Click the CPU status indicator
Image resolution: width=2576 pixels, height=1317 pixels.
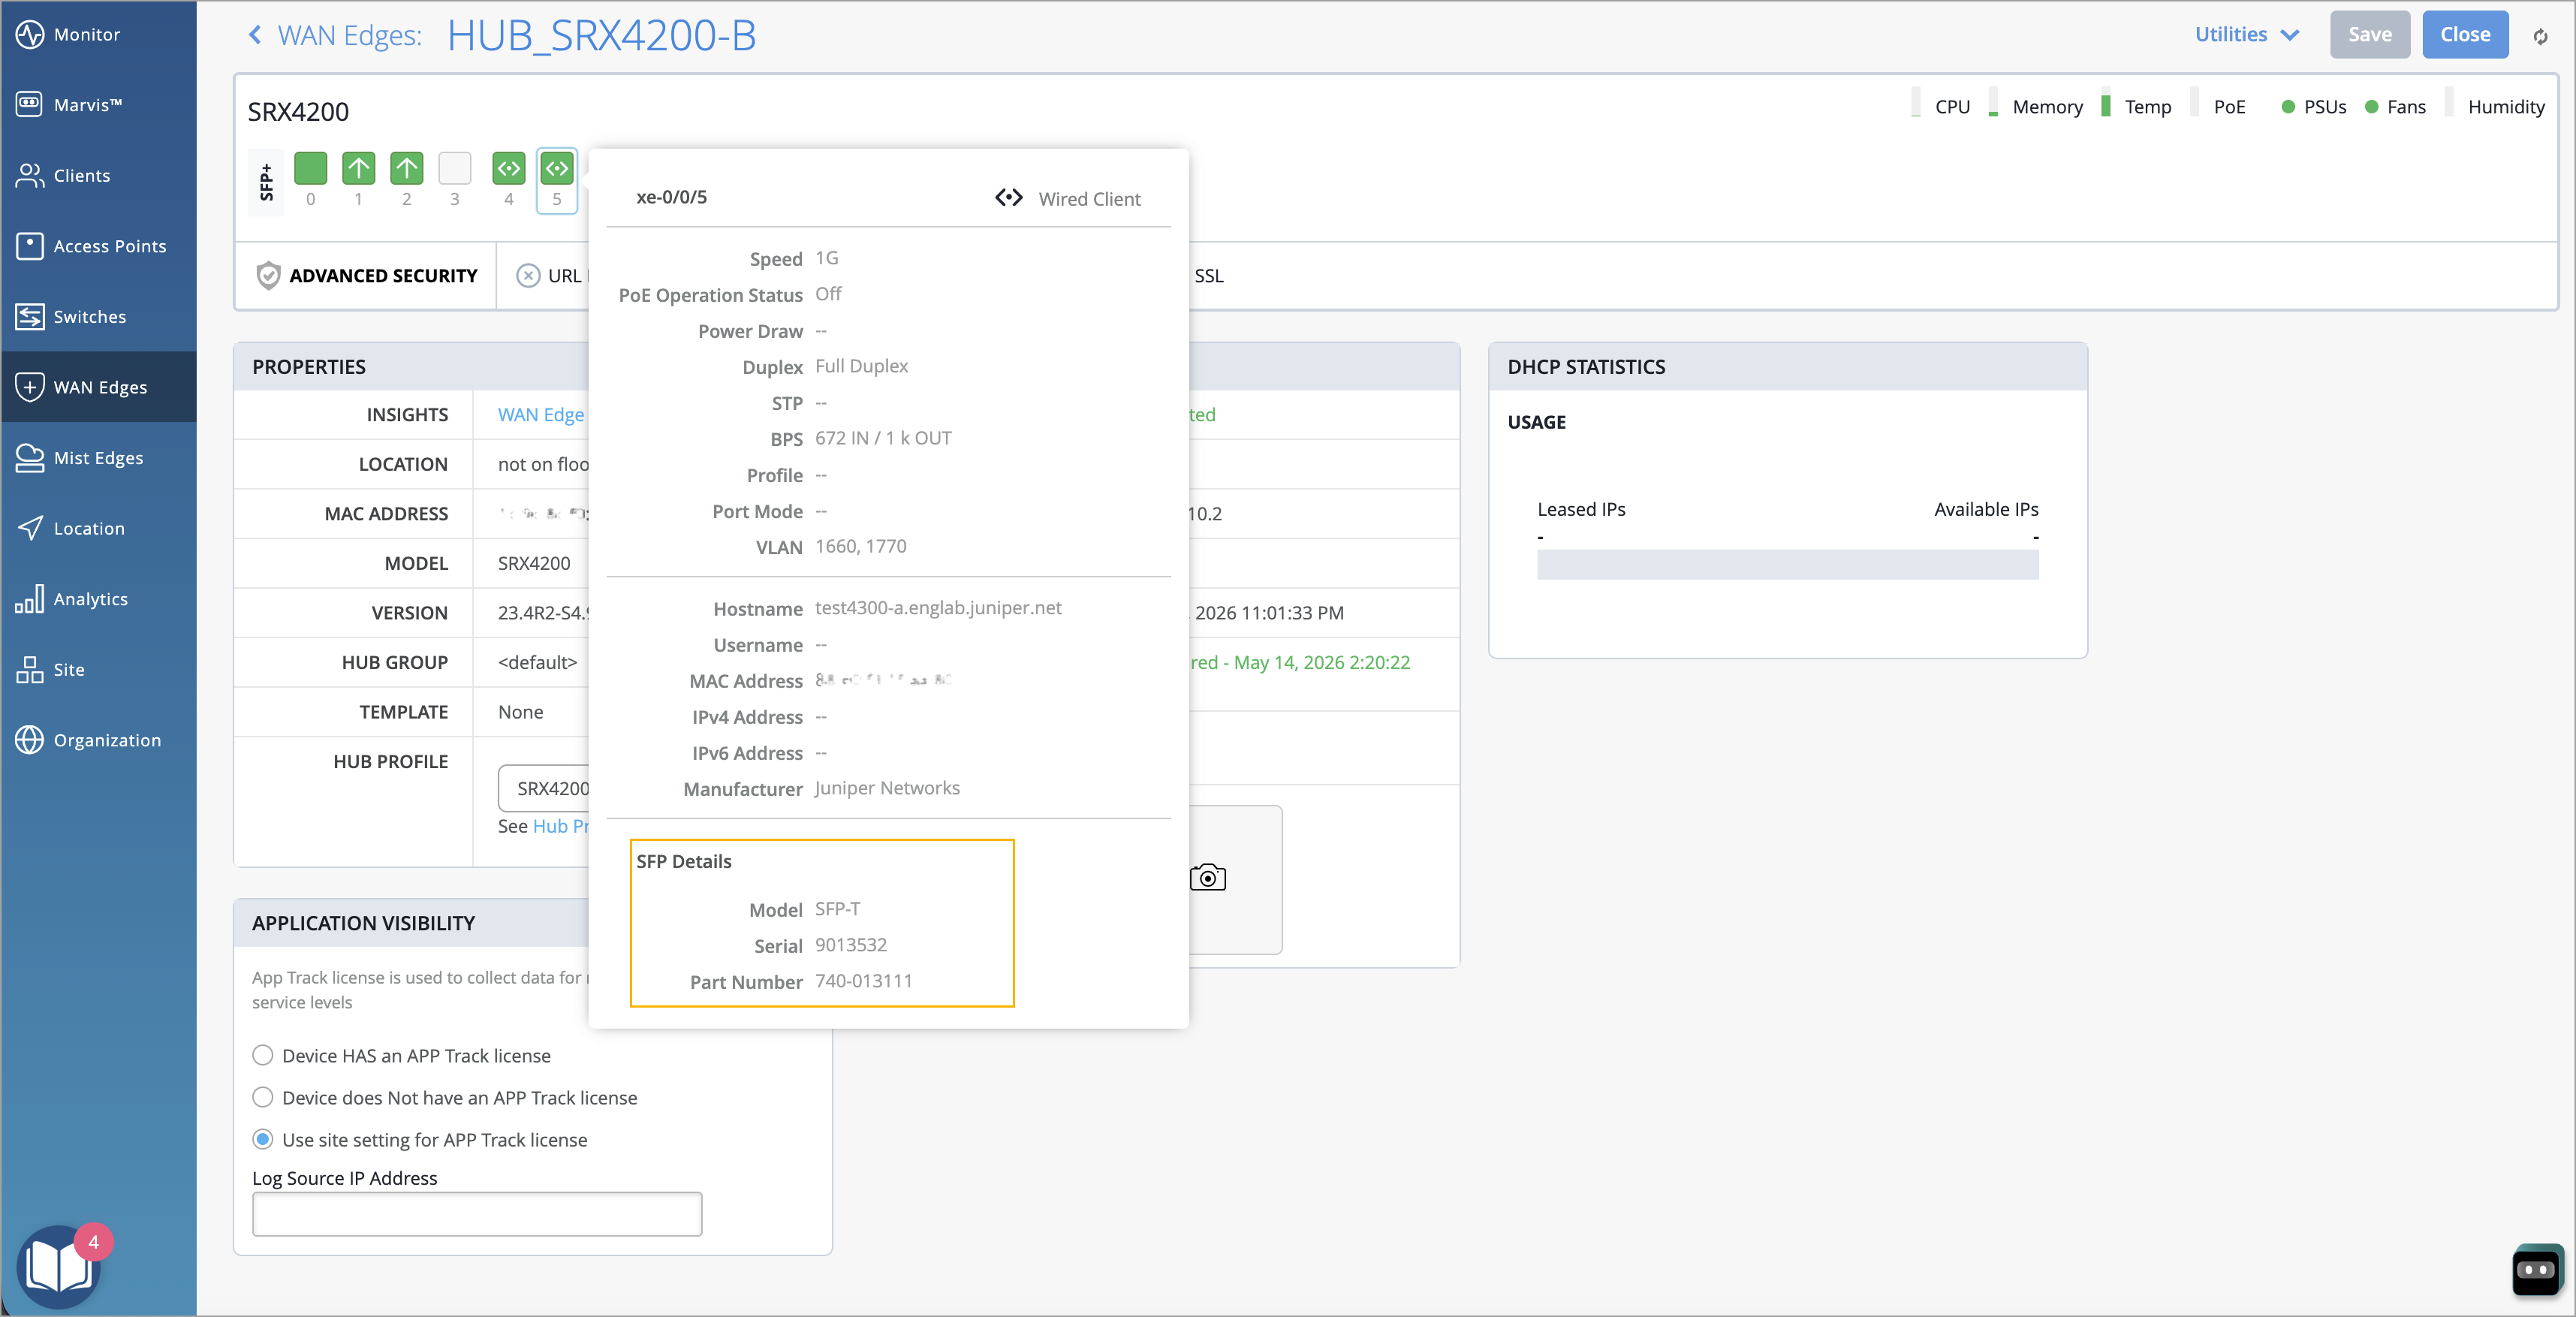point(1942,106)
